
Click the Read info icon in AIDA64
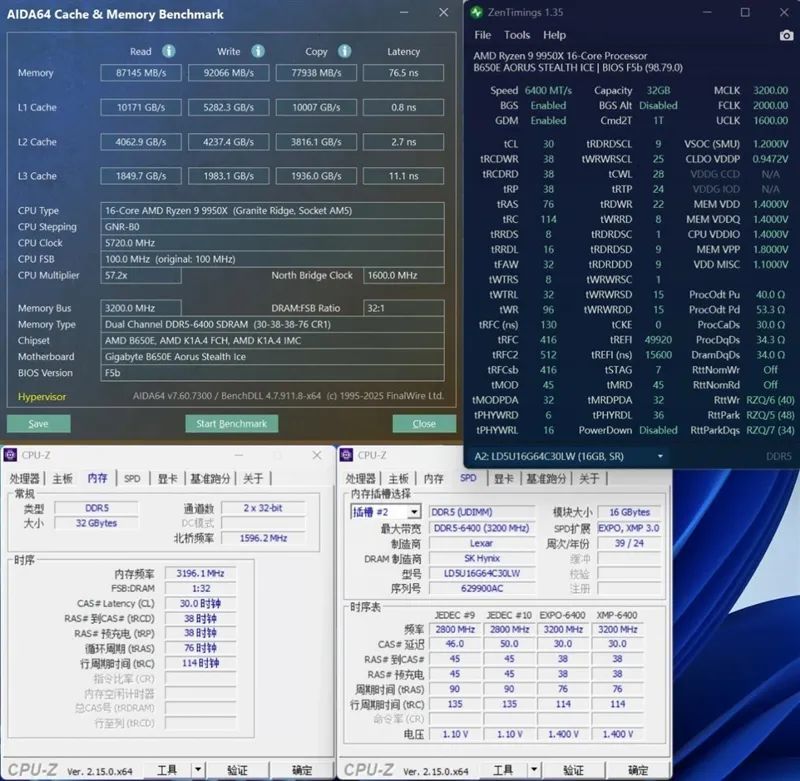point(168,51)
